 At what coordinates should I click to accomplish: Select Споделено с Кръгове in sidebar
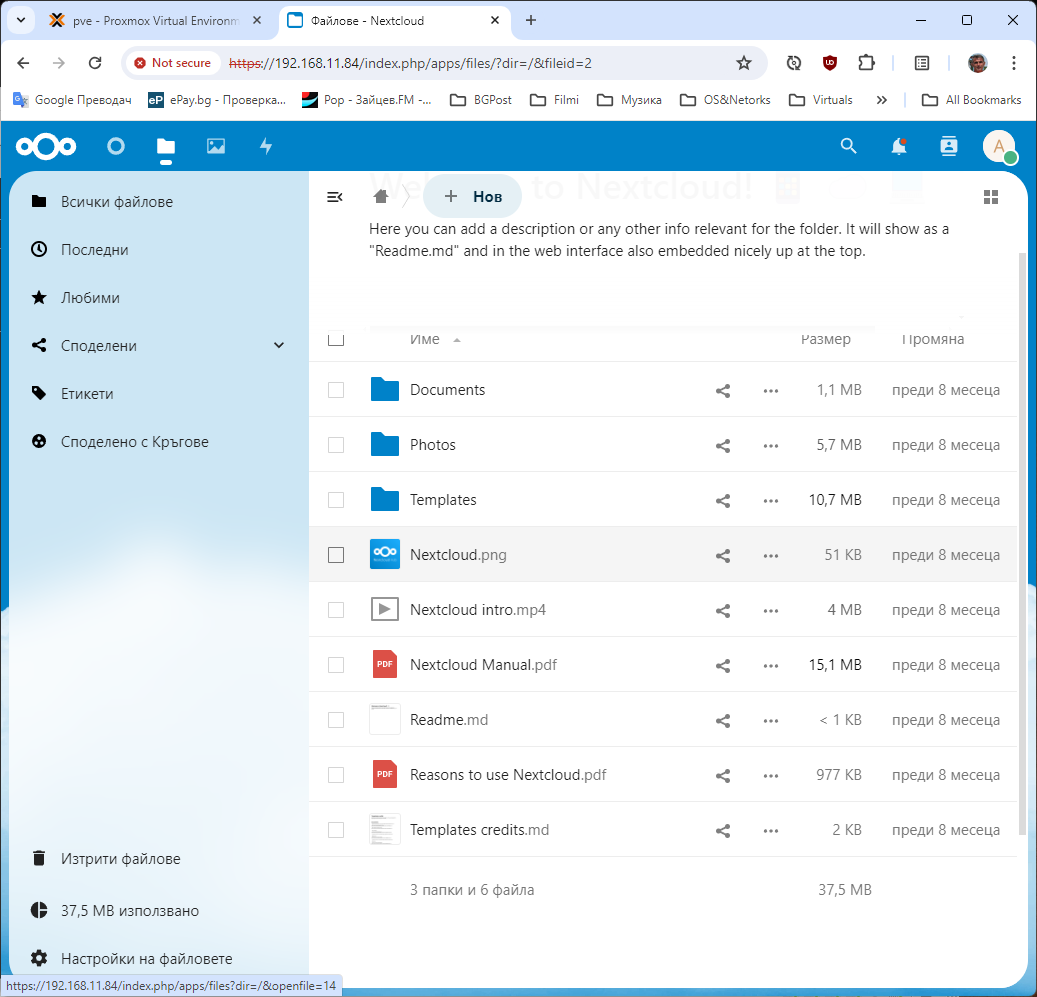pyautogui.click(x=159, y=442)
